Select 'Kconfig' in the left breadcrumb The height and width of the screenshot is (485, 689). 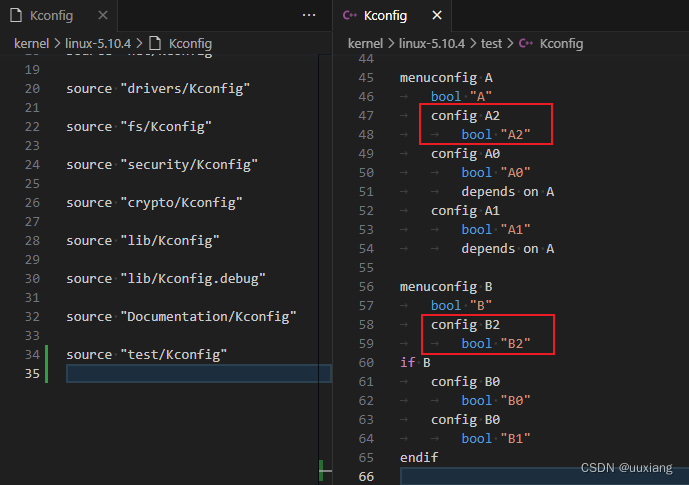point(190,43)
